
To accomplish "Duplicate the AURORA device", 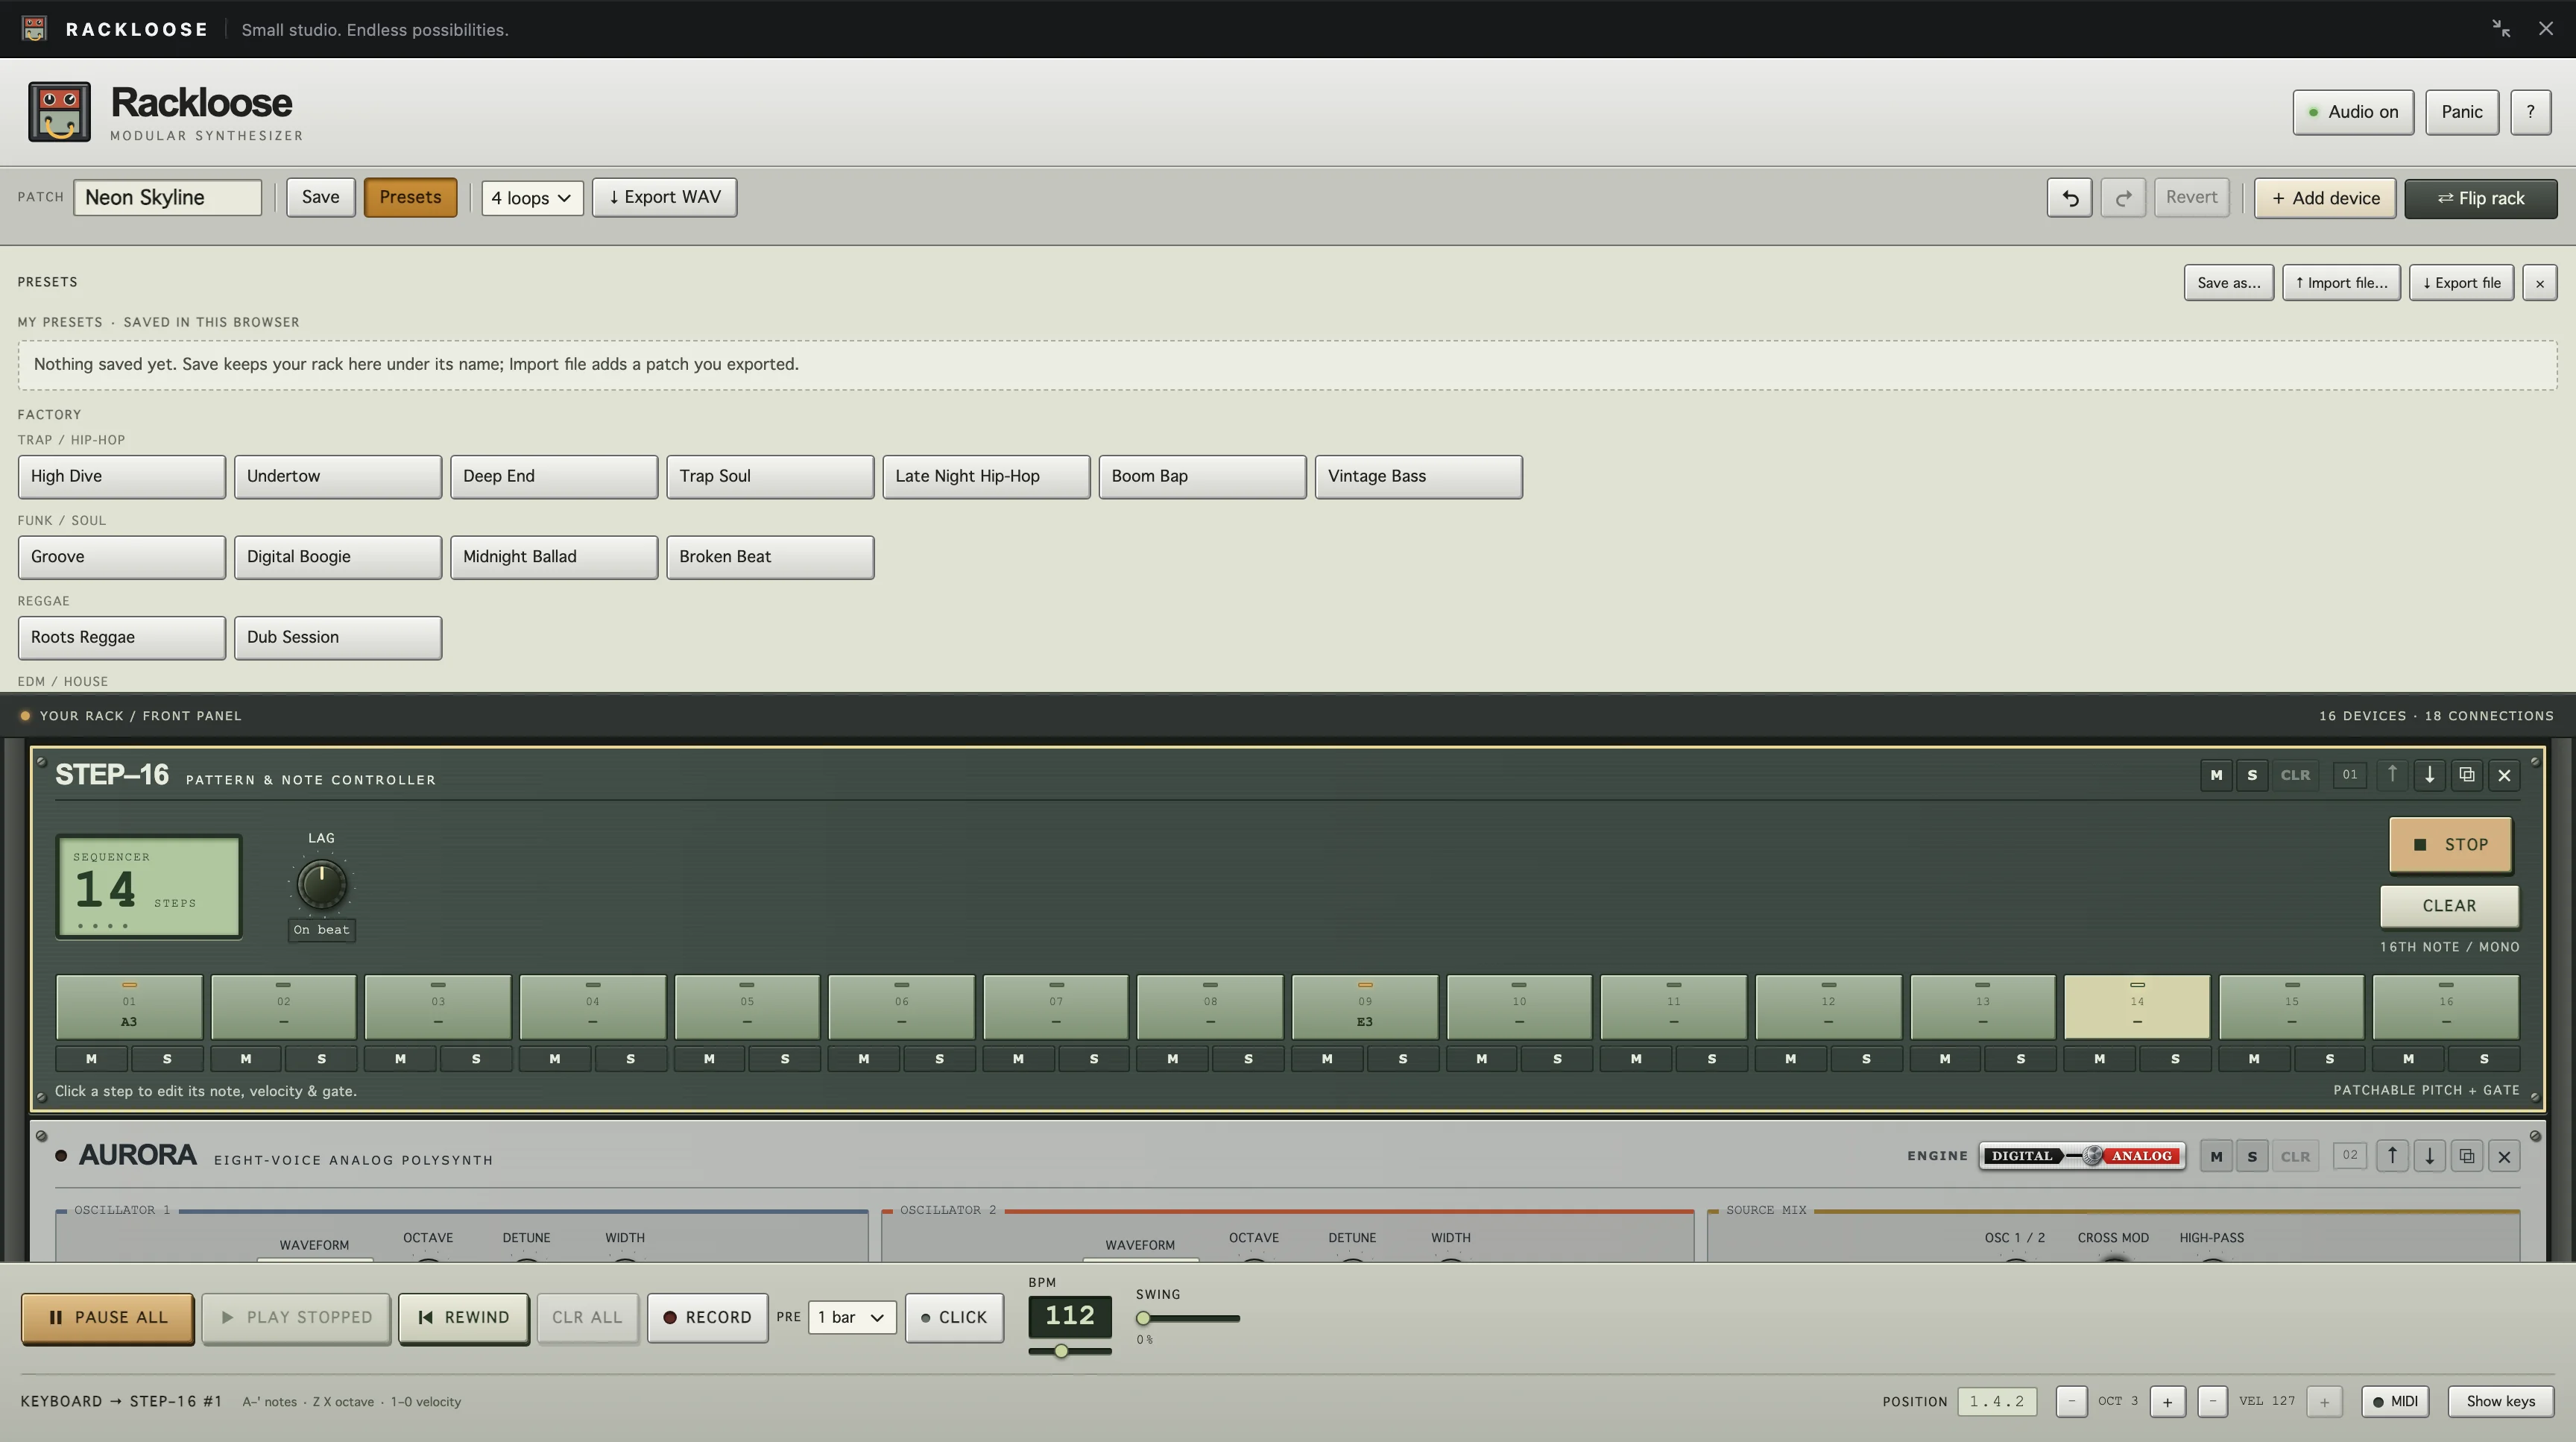I will tap(2467, 1156).
